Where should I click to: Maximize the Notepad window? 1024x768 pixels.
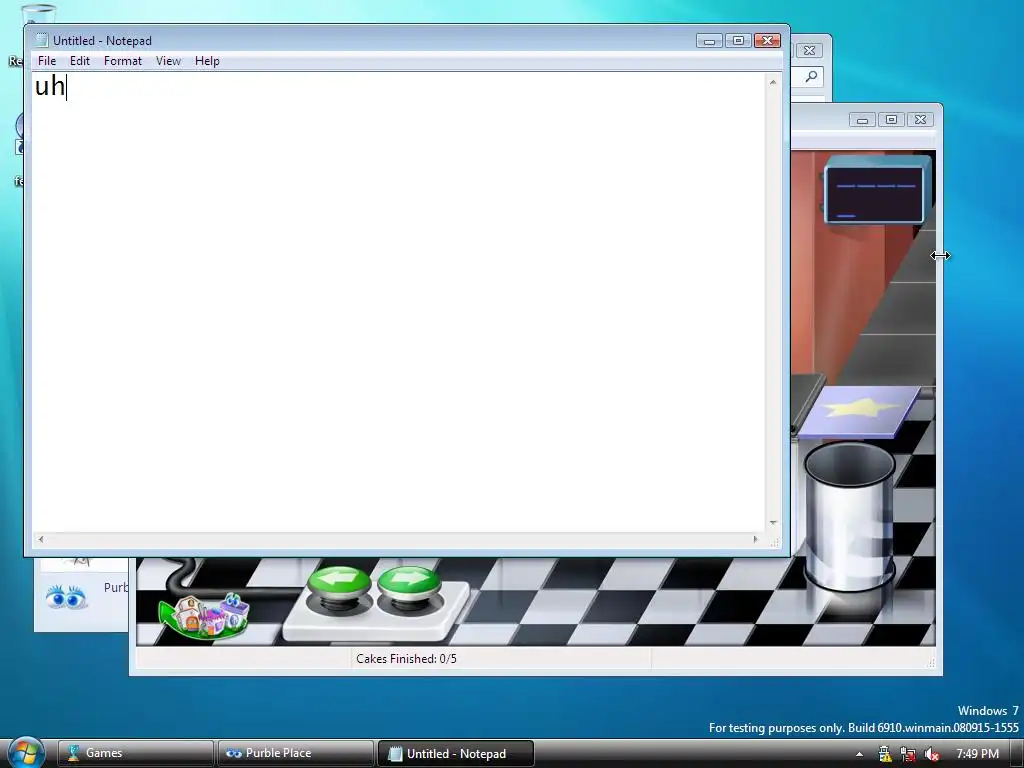tap(738, 40)
